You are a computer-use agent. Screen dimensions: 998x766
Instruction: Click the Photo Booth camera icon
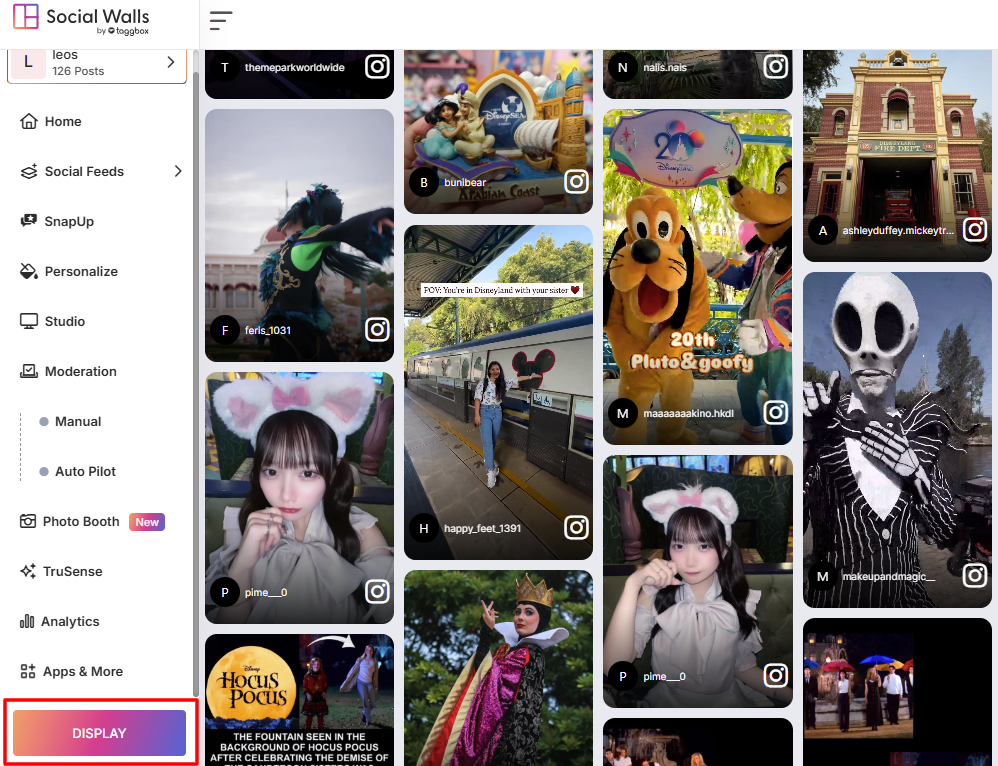[27, 521]
